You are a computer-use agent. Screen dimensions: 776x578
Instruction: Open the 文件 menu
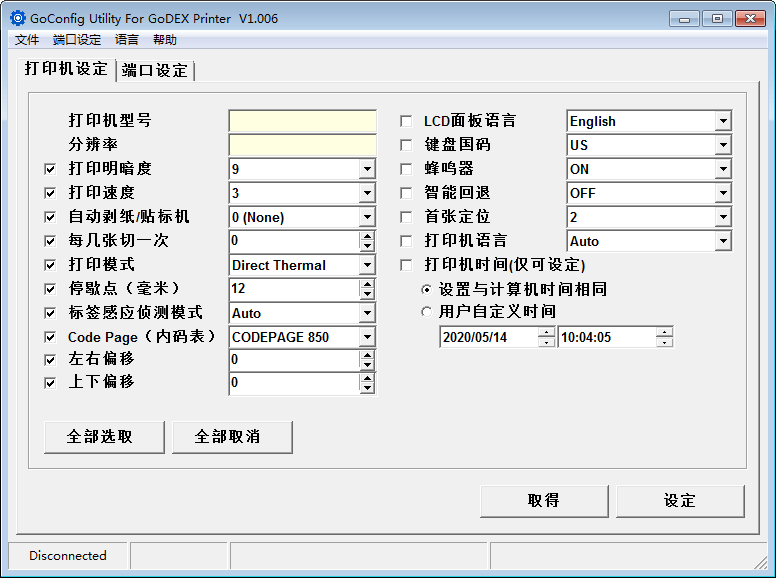(26, 40)
